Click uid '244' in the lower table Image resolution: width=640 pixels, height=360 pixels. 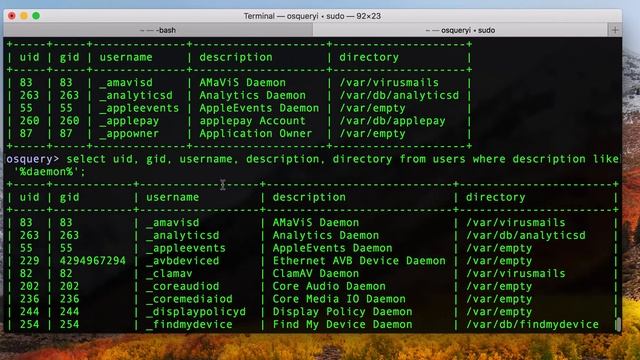(29, 312)
